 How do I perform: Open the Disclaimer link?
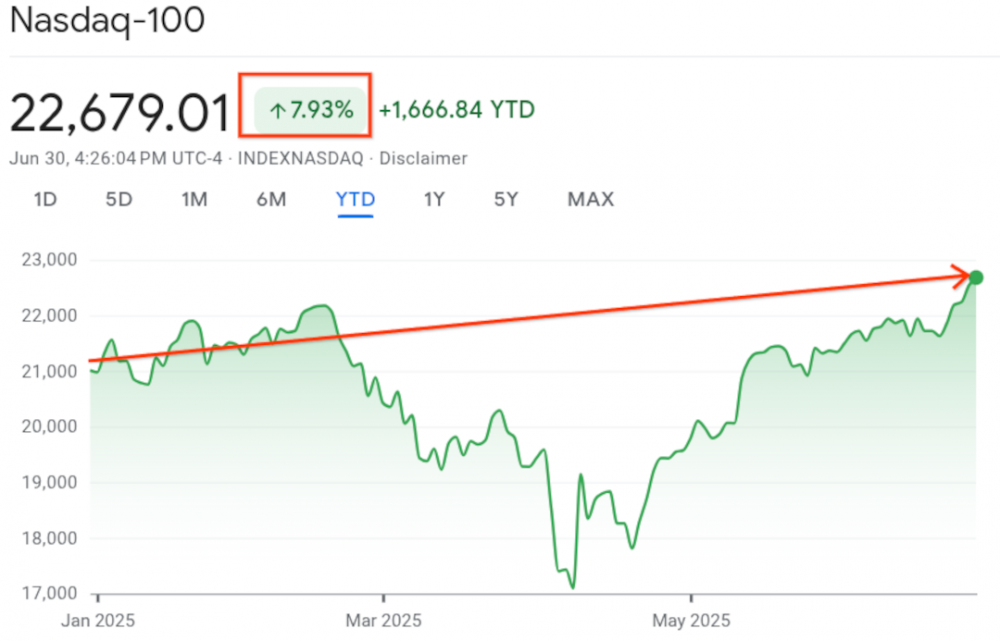[x=426, y=158]
